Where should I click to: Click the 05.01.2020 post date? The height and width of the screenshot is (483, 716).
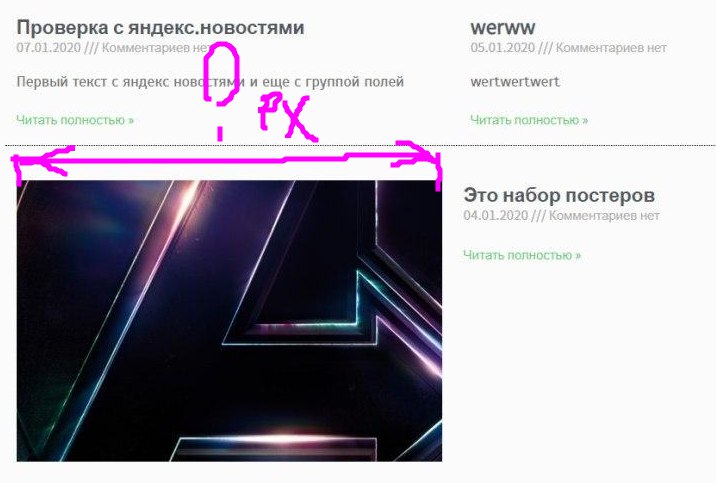[502, 47]
